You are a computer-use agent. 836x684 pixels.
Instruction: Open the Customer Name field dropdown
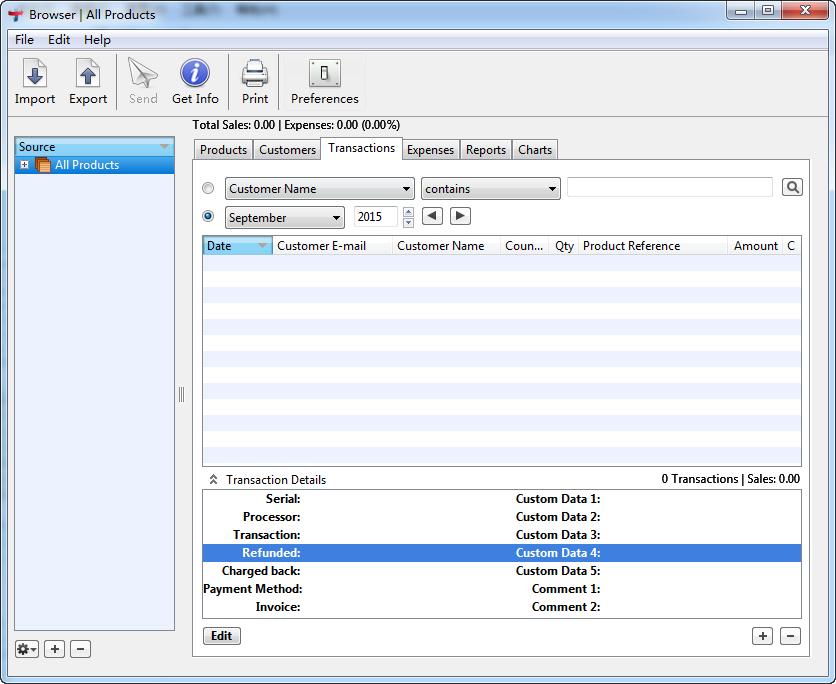tap(319, 189)
